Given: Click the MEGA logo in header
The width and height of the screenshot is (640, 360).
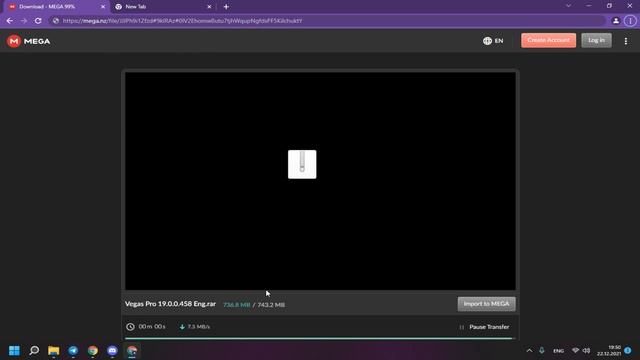Looking at the screenshot, I should (x=29, y=41).
